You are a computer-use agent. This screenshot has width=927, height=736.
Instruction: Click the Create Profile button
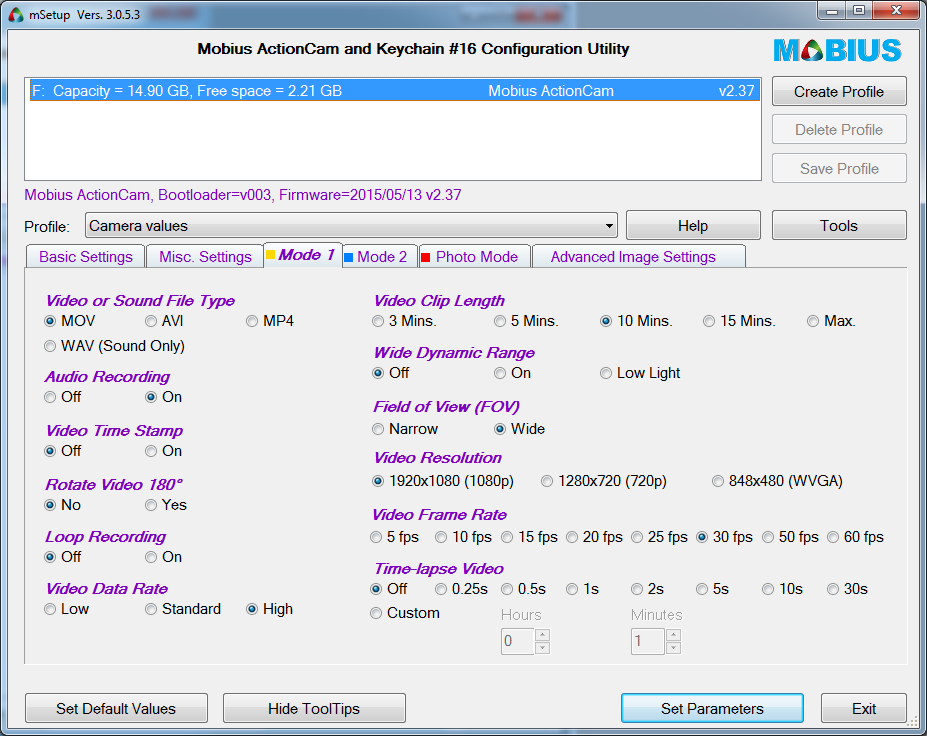(838, 92)
